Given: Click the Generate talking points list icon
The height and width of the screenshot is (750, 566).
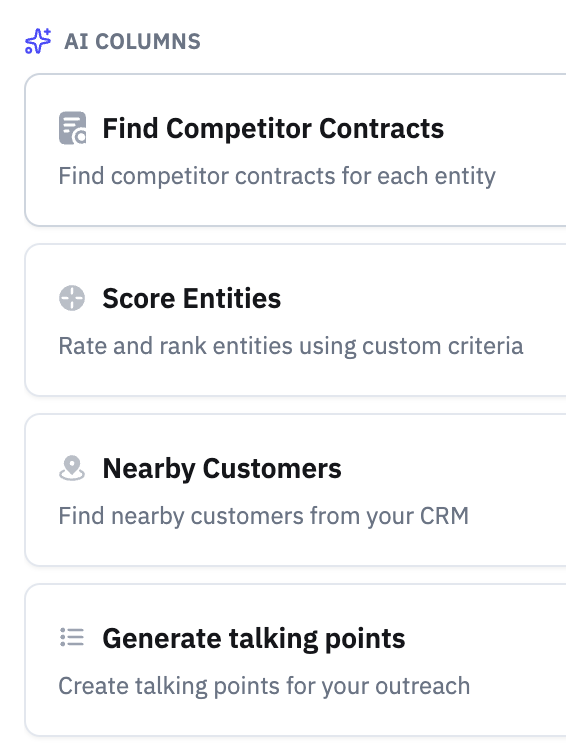Looking at the screenshot, I should pos(72,638).
